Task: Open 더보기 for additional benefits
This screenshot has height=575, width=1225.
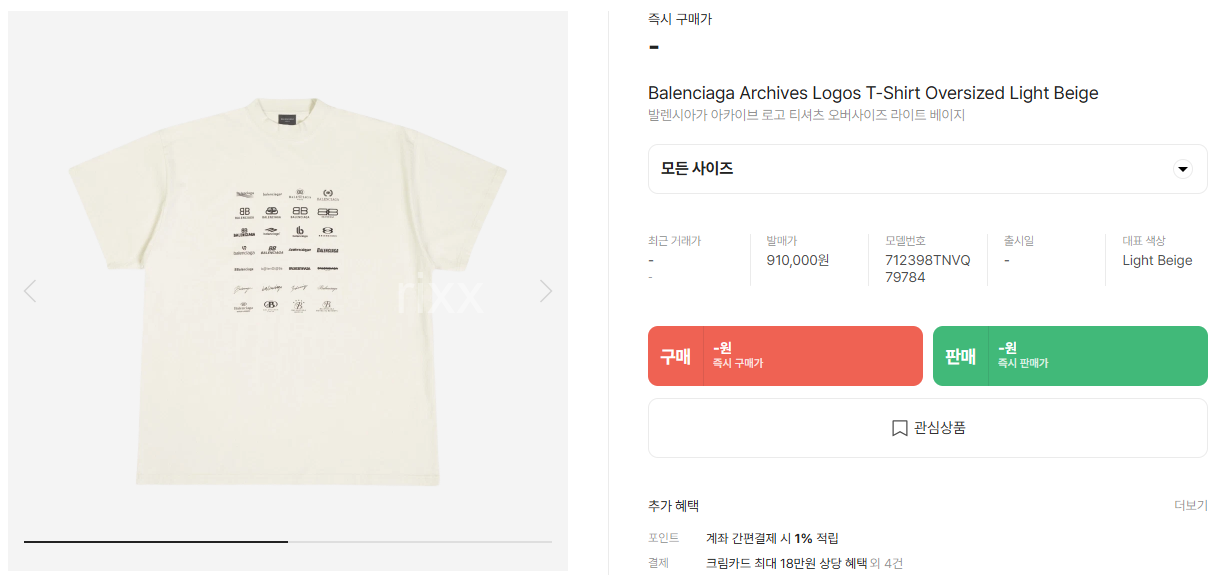Action: (1190, 506)
